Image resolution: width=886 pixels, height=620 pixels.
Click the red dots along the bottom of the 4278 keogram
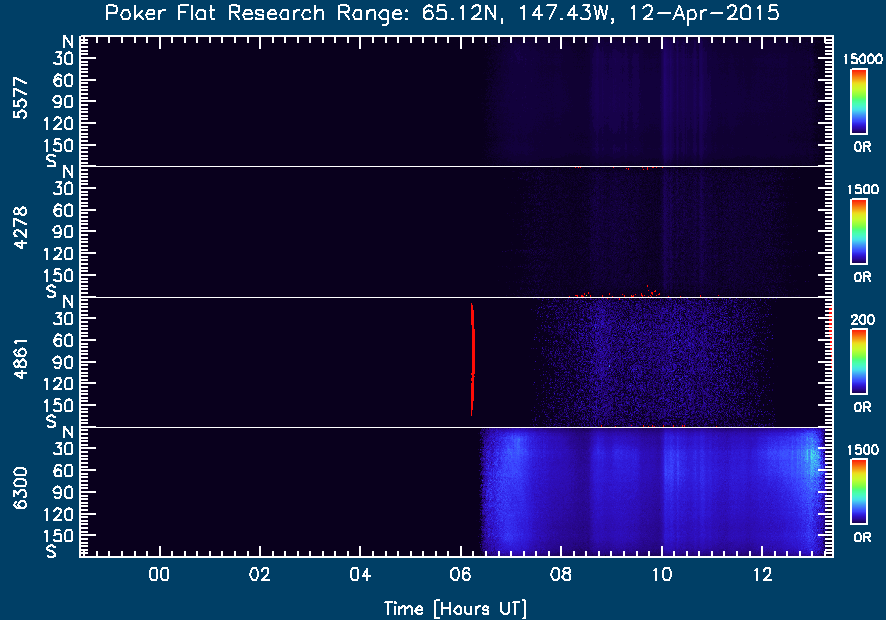pos(619,293)
